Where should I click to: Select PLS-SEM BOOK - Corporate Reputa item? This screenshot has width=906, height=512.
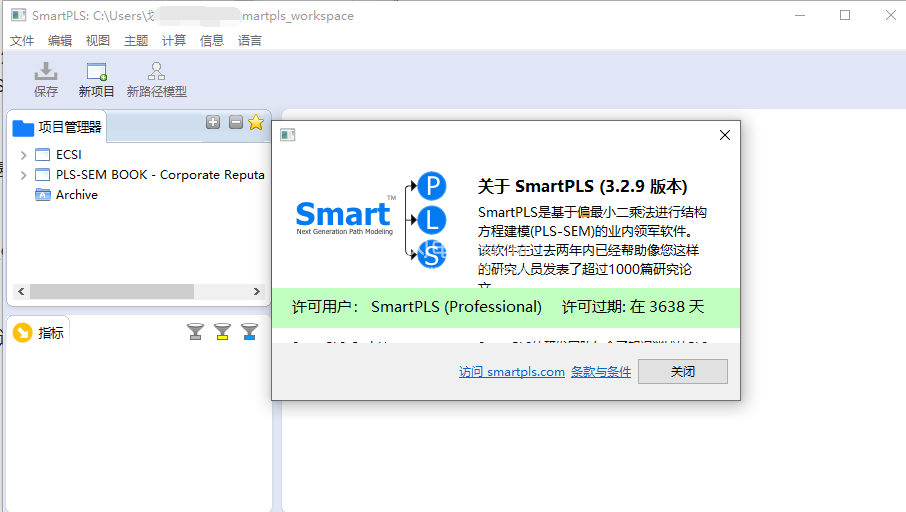[x=160, y=175]
